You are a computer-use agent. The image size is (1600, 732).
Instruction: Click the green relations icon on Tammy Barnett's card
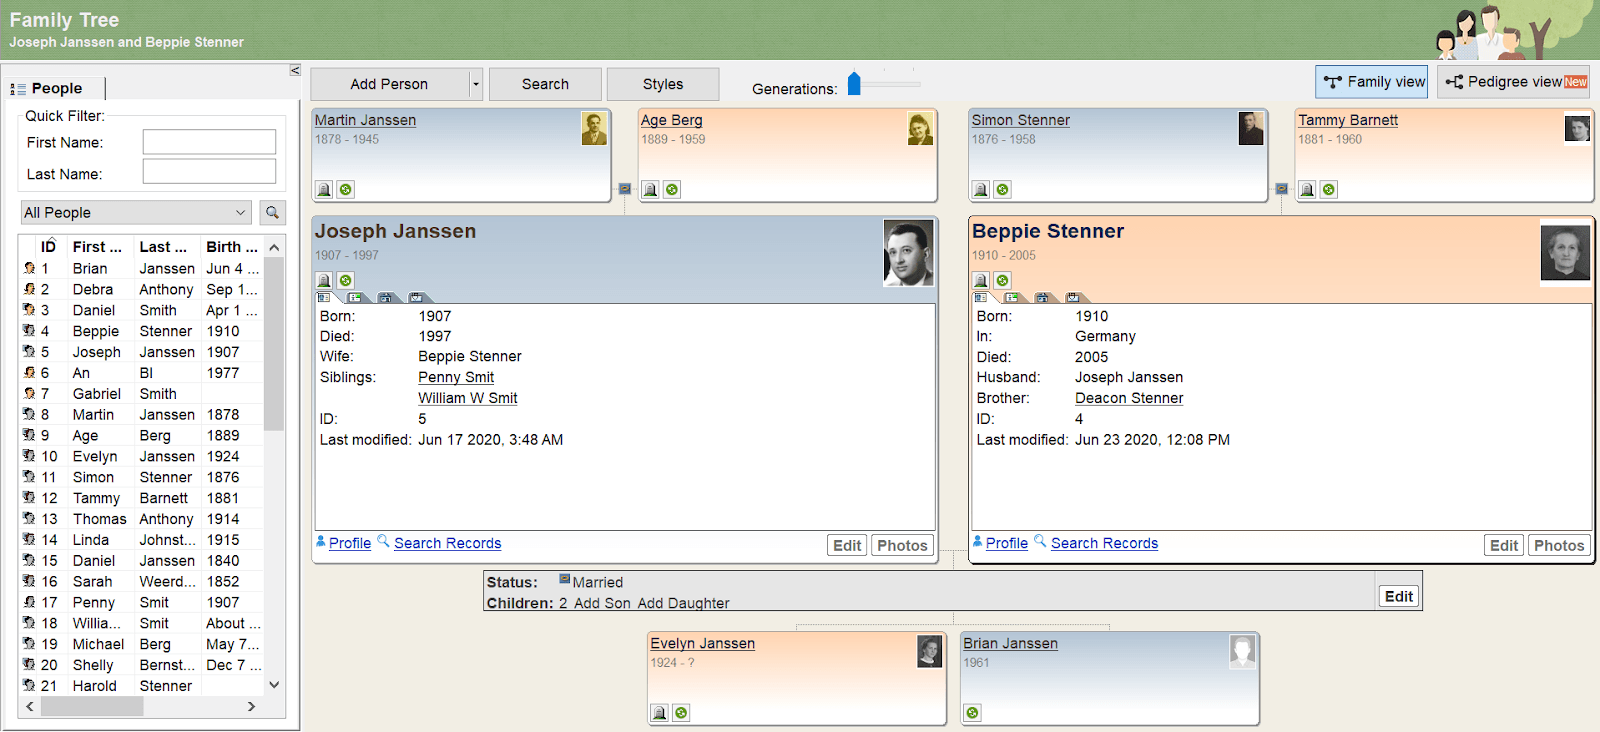(x=1328, y=189)
